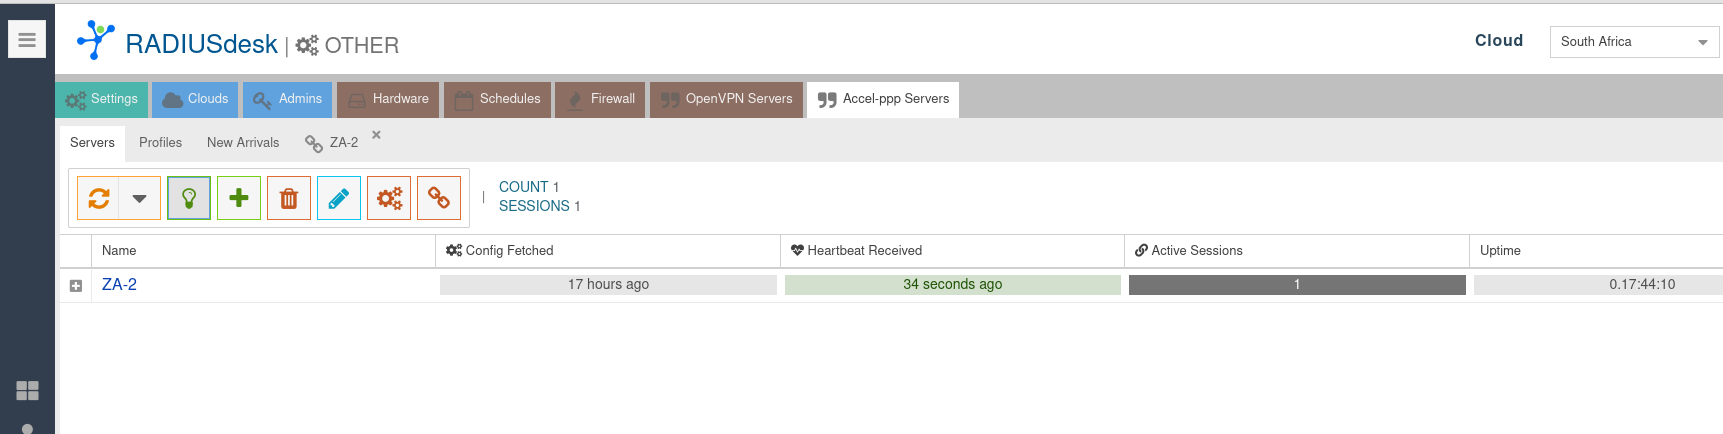1723x434 pixels.
Task: Click the orange reload icon in toolbar
Action: coord(98,198)
